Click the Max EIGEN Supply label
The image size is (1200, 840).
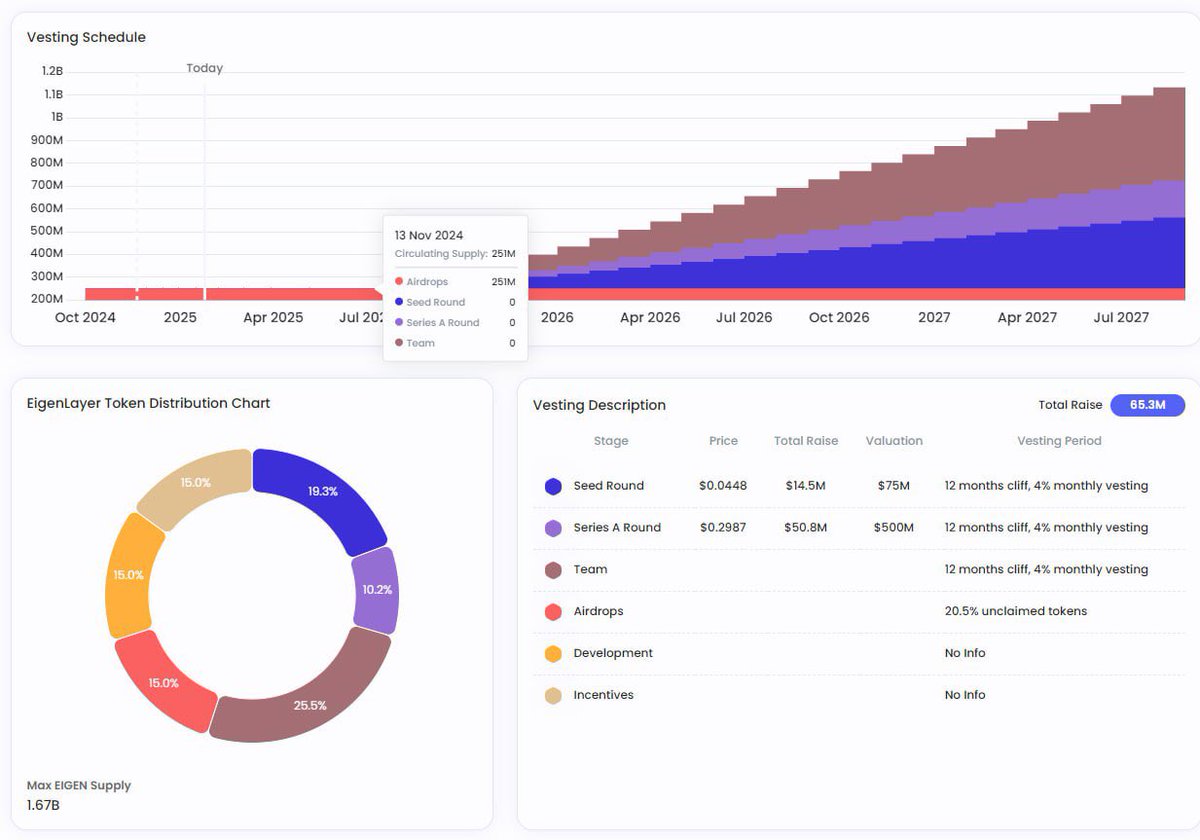click(x=78, y=786)
